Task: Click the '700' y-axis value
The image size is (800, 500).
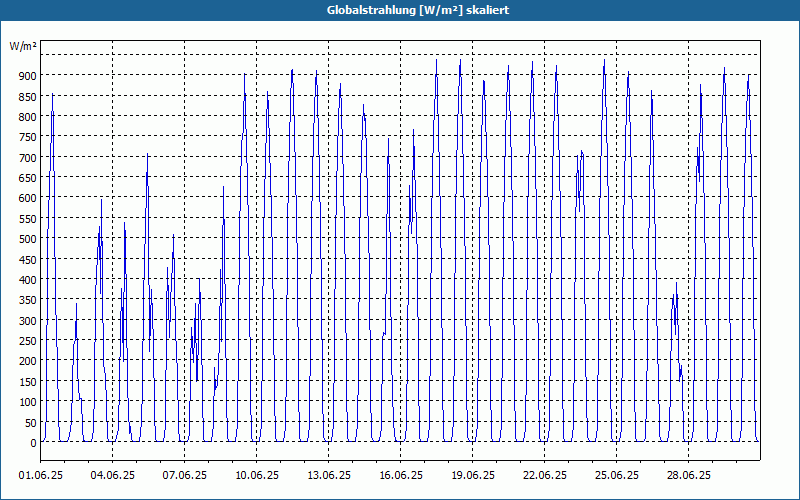Action: [x=28, y=158]
